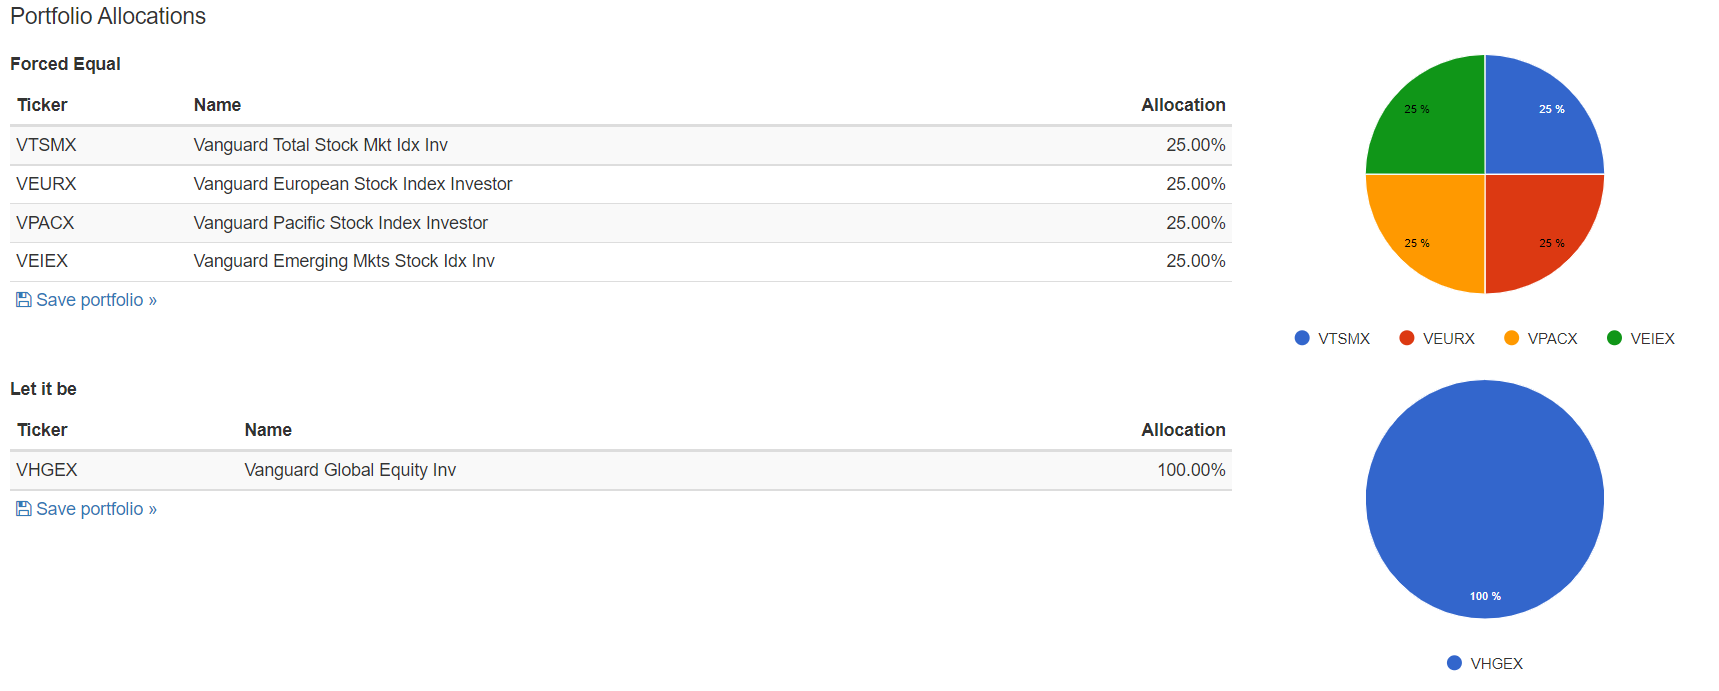Click save icon under Let it be table
The width and height of the screenshot is (1719, 691).
(23, 509)
